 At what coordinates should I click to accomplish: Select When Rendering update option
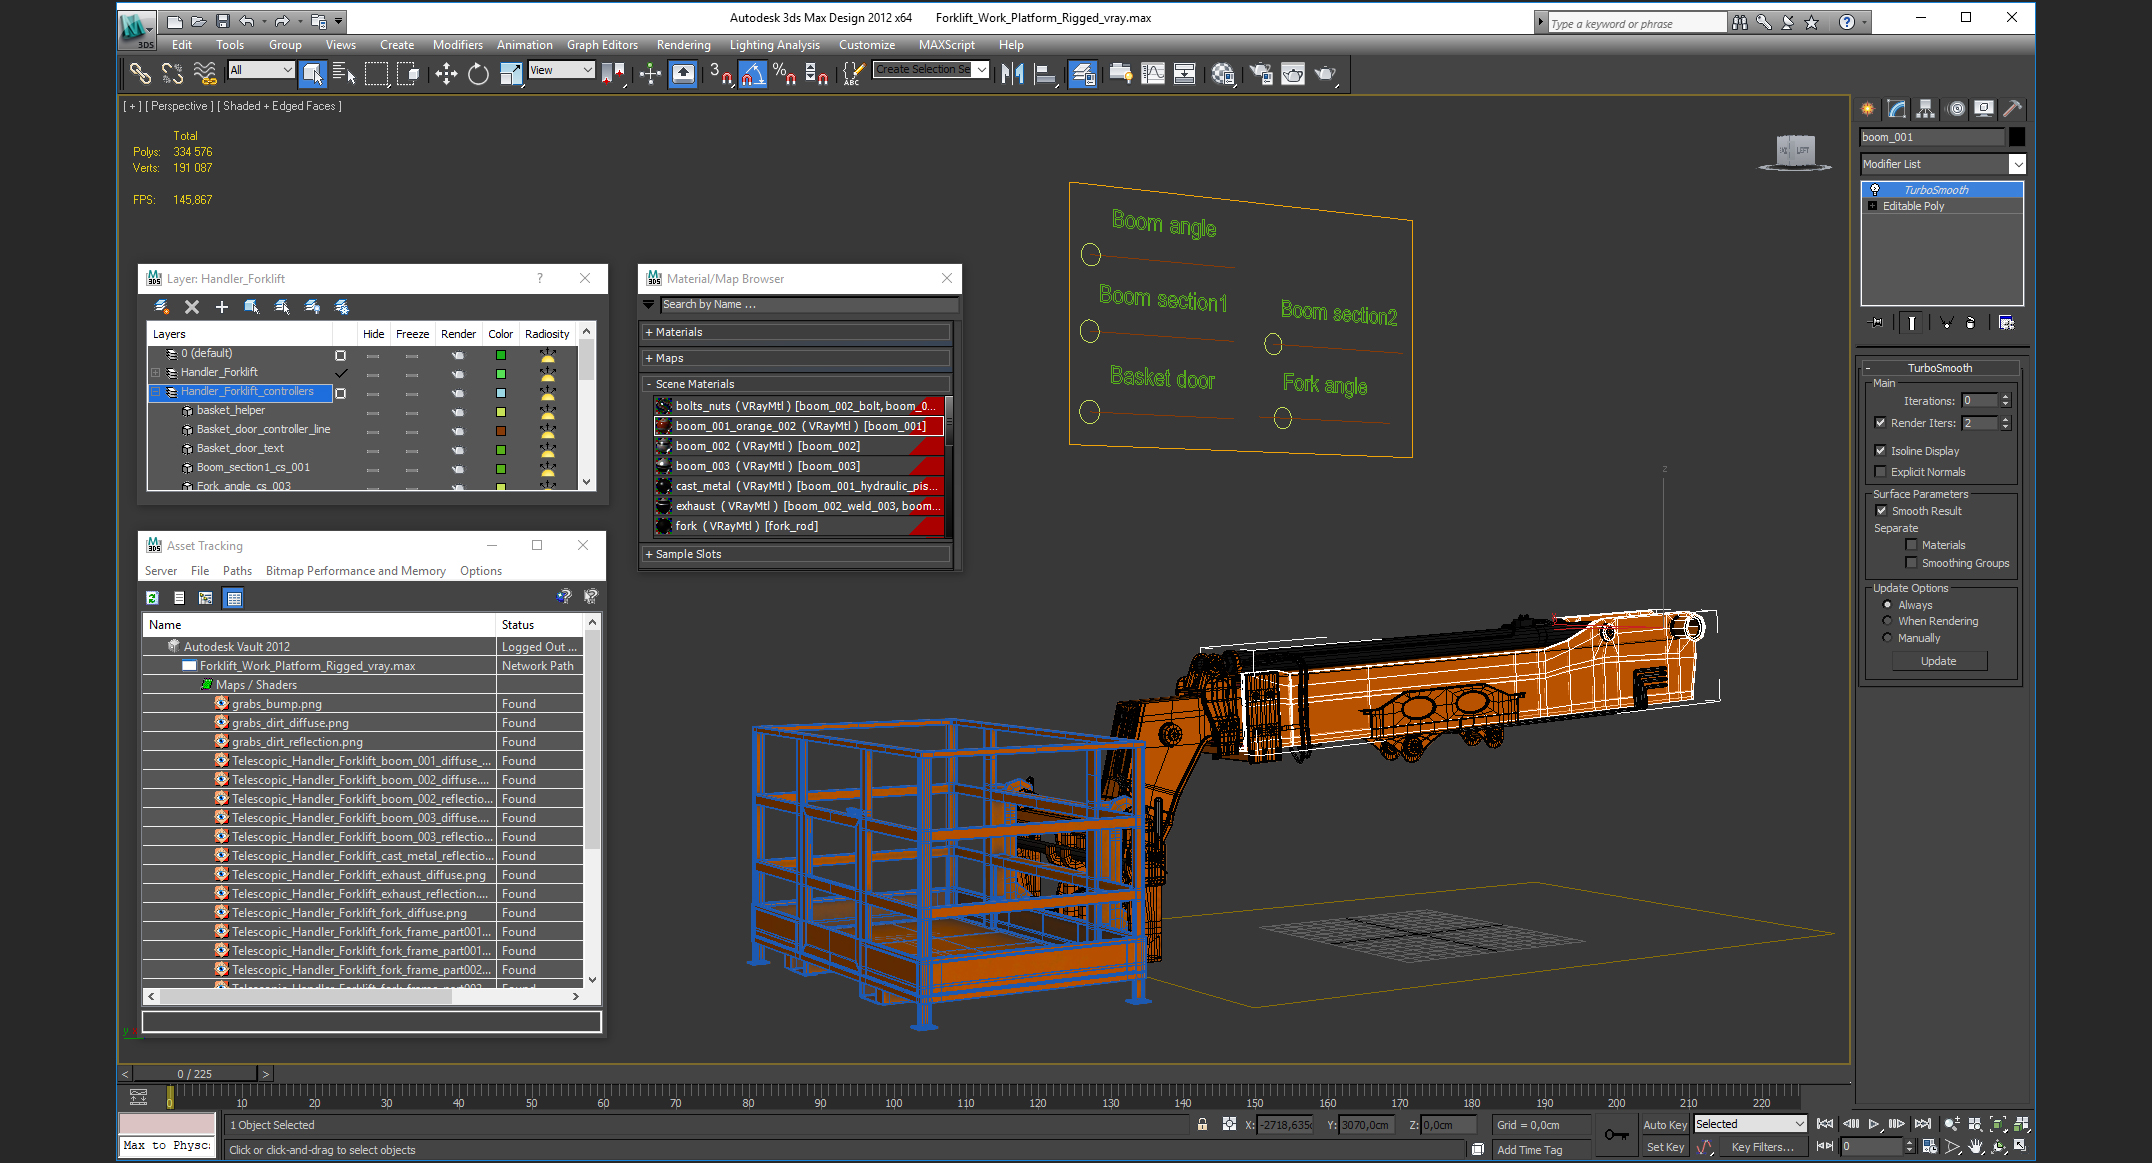[x=1887, y=621]
